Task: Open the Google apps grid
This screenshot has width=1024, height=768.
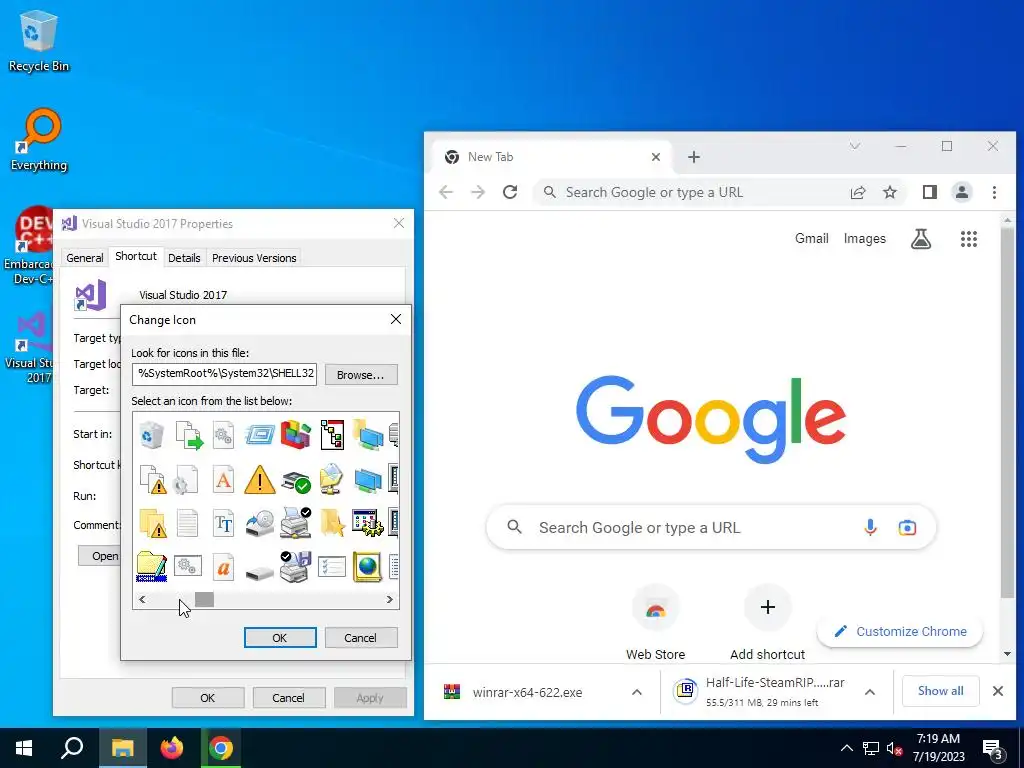Action: click(969, 239)
